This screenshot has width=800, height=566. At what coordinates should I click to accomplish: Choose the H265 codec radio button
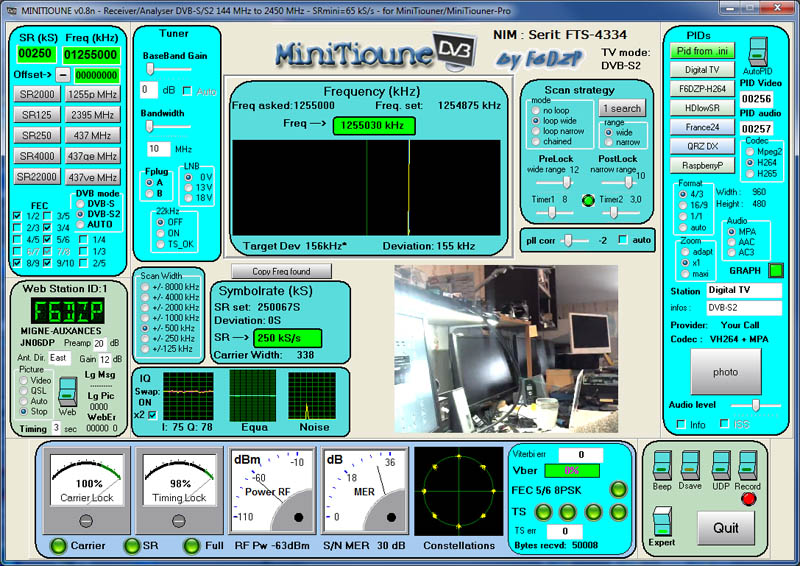point(750,174)
